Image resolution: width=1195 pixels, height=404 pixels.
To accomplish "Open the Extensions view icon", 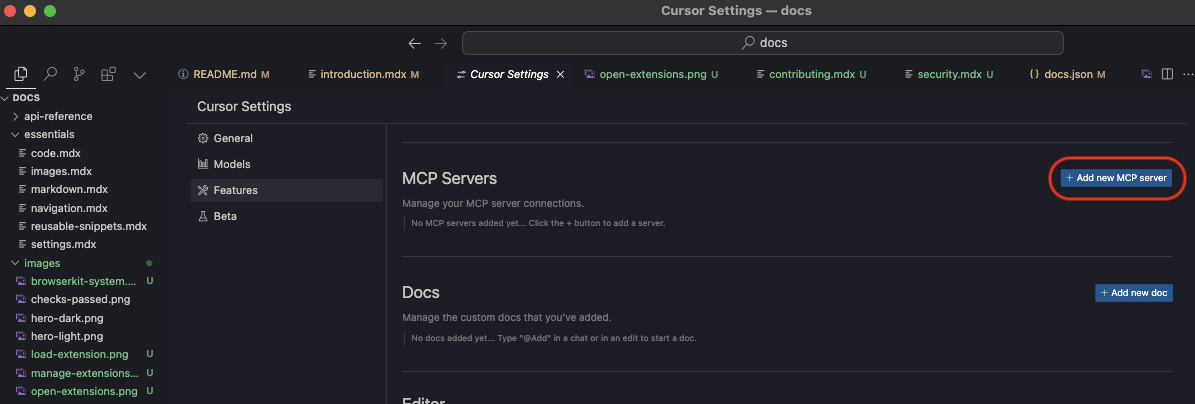I will point(108,74).
